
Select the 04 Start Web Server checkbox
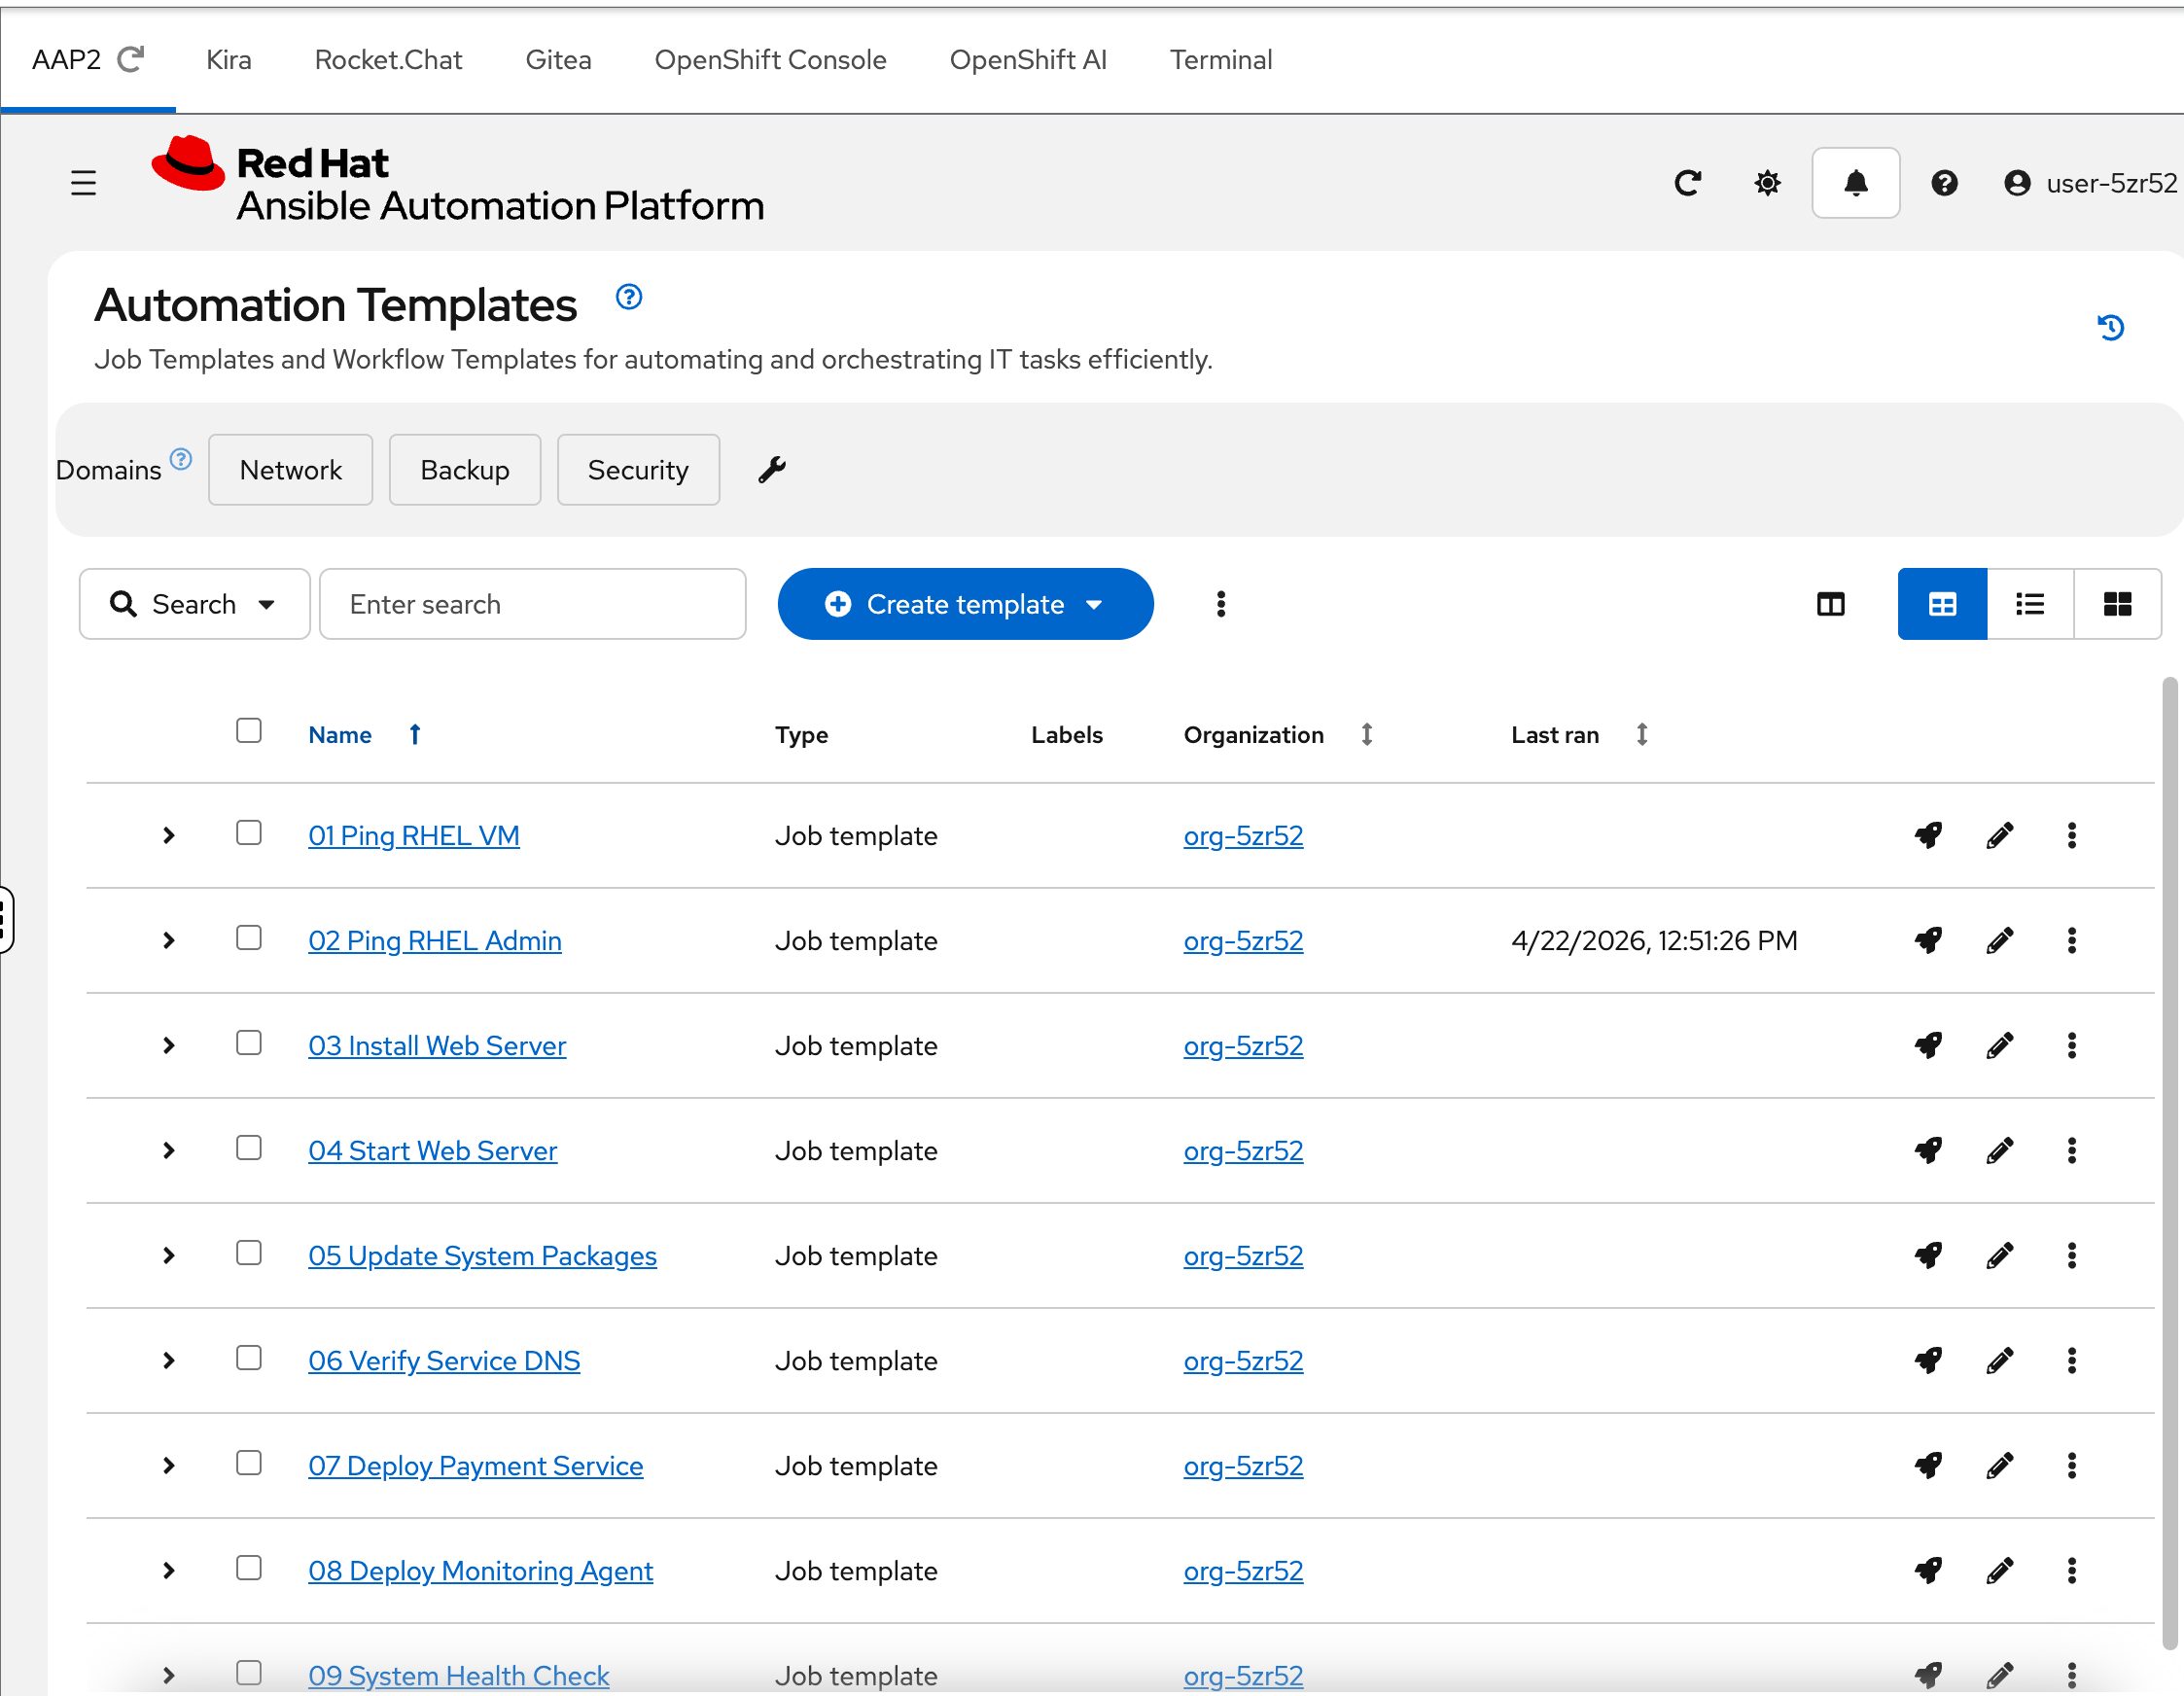[249, 1147]
